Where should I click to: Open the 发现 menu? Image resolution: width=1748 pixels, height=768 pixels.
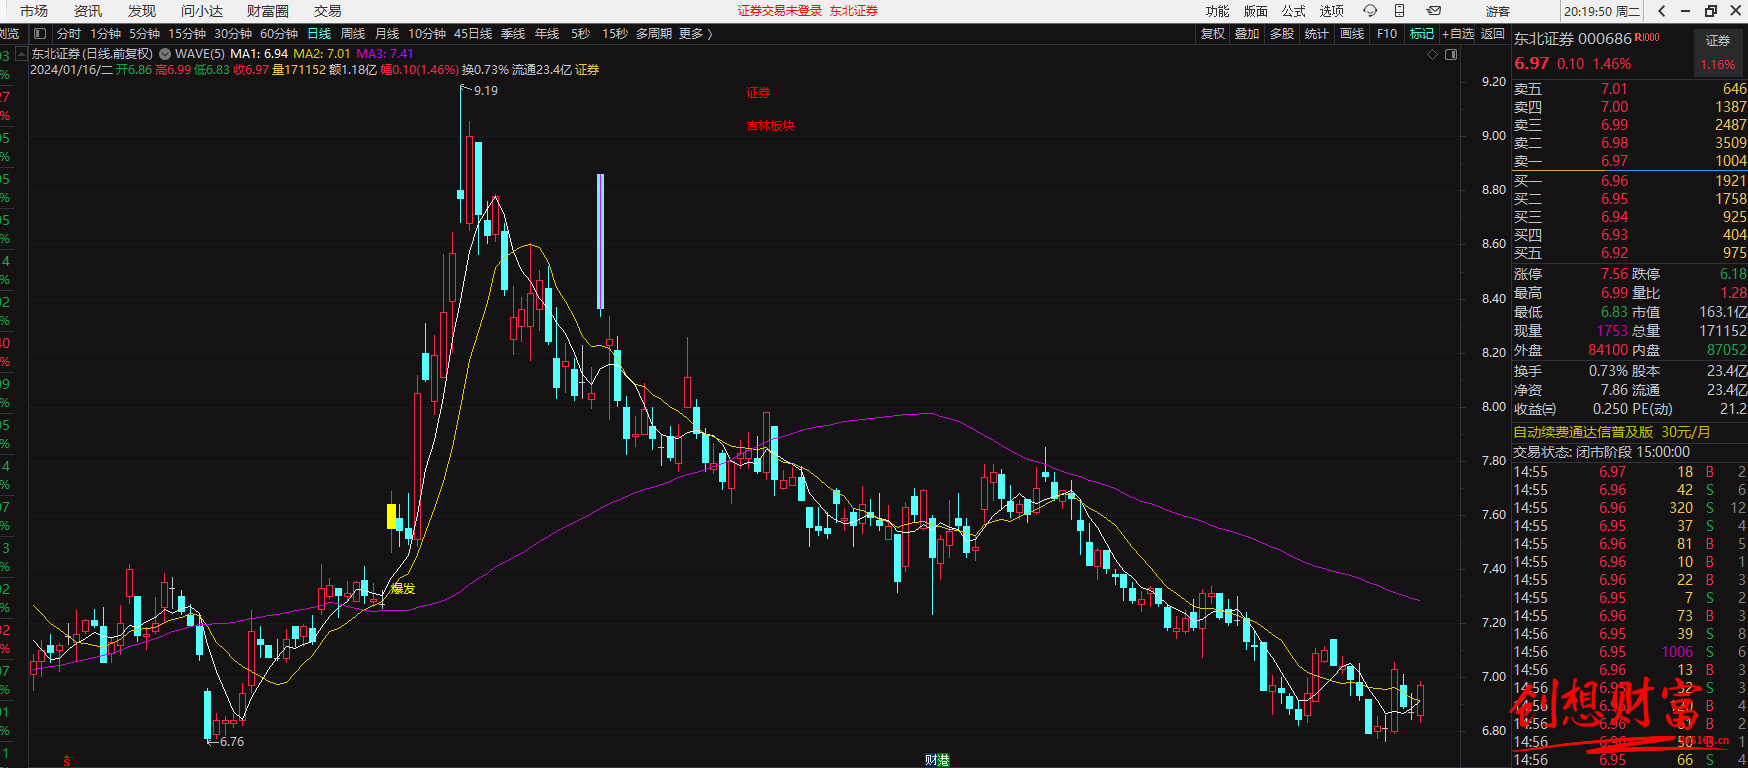[x=142, y=11]
